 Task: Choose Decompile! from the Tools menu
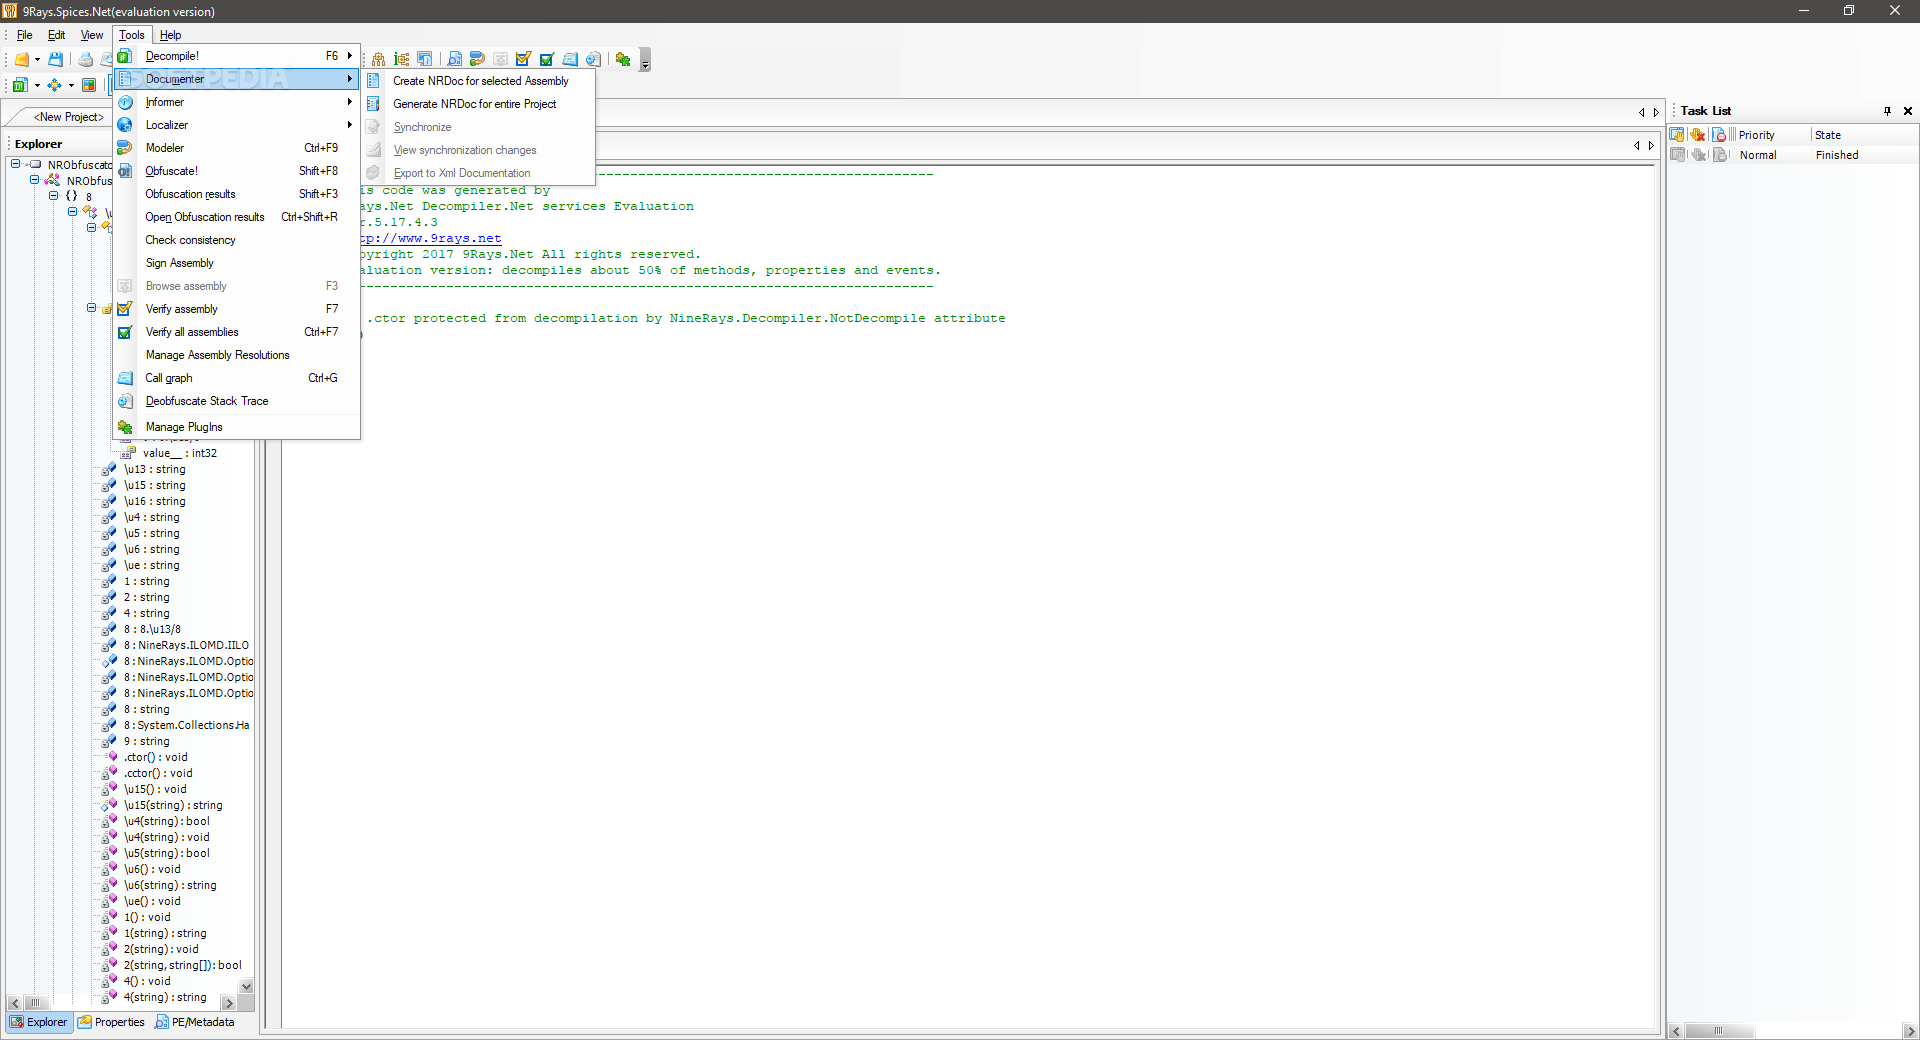[x=236, y=56]
